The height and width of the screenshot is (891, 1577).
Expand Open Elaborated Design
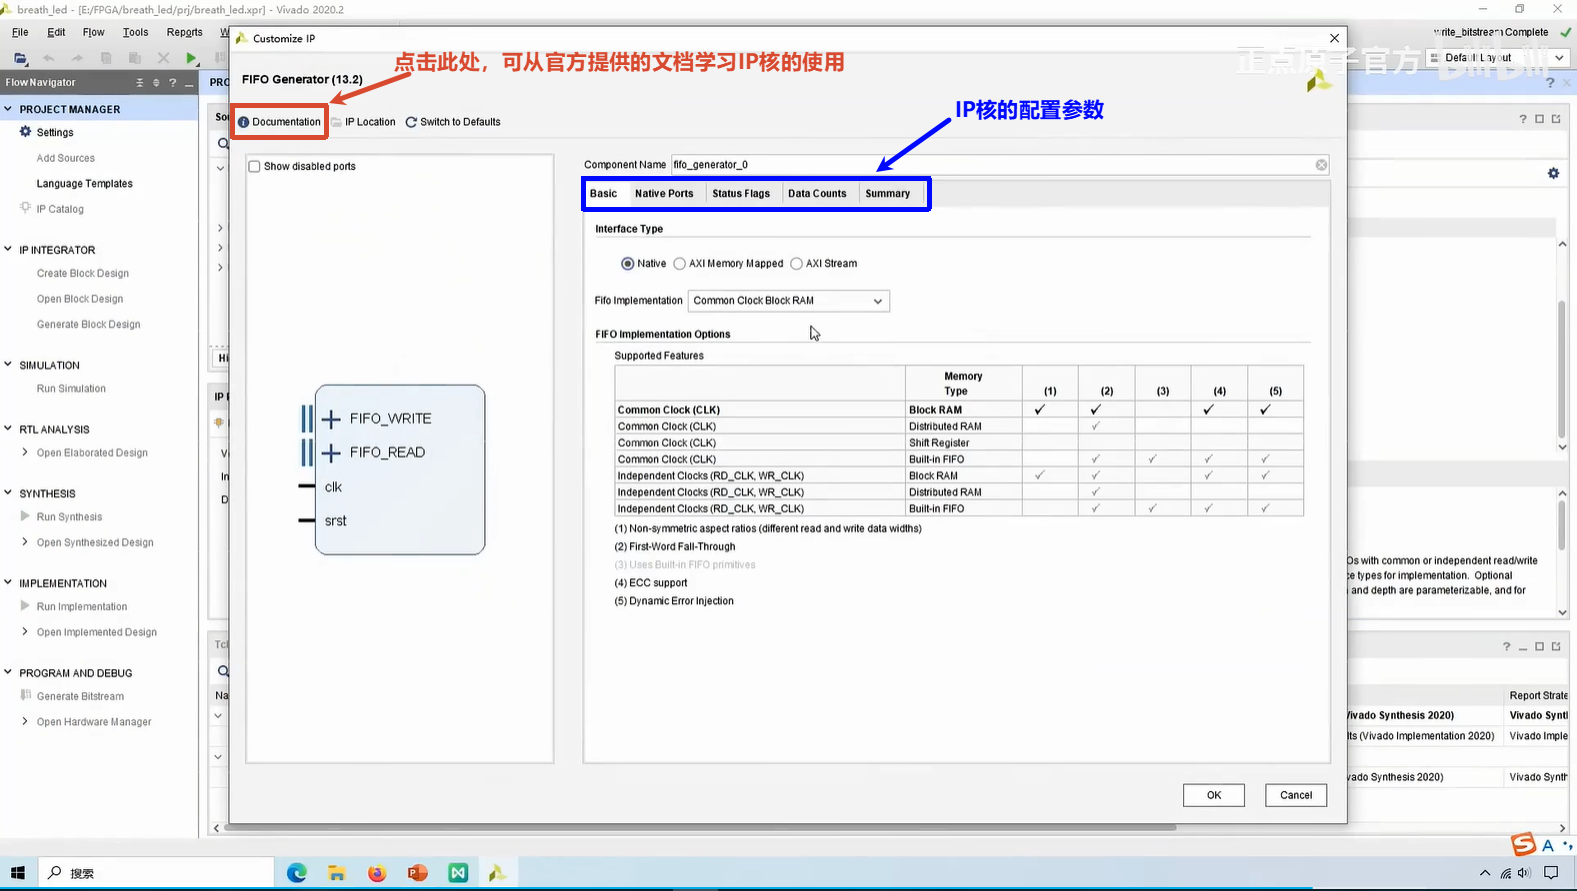pos(25,453)
